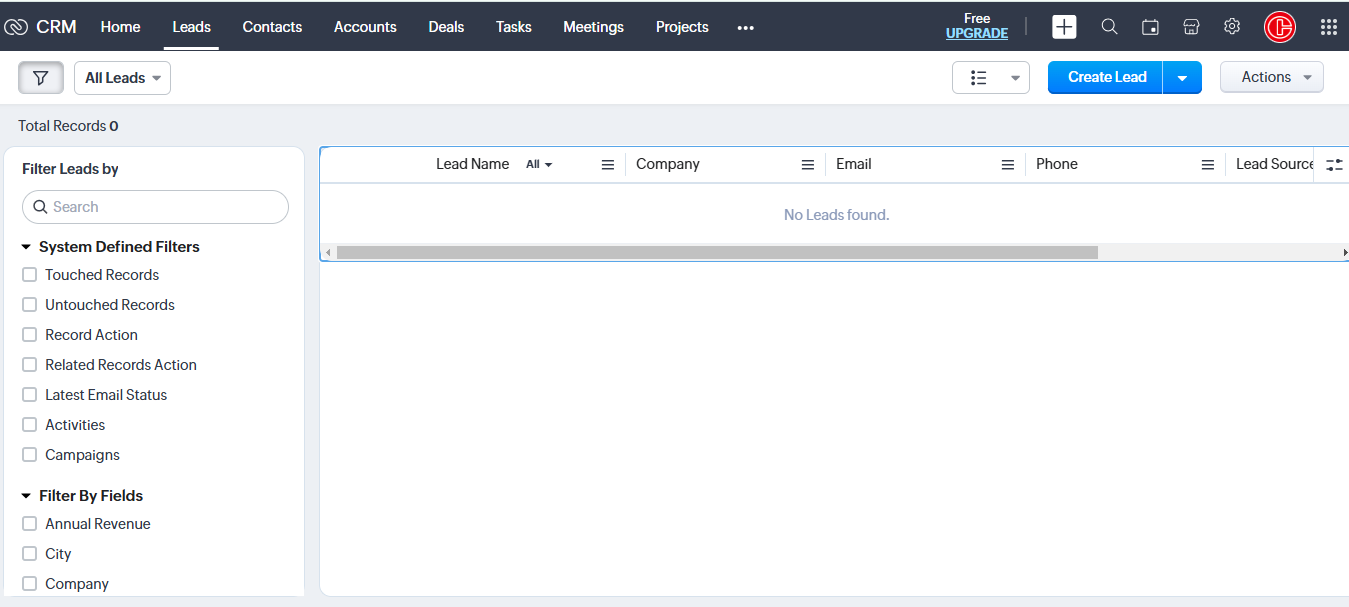This screenshot has height=607, width=1349.
Task: Check the Company field filter
Action: pos(30,584)
